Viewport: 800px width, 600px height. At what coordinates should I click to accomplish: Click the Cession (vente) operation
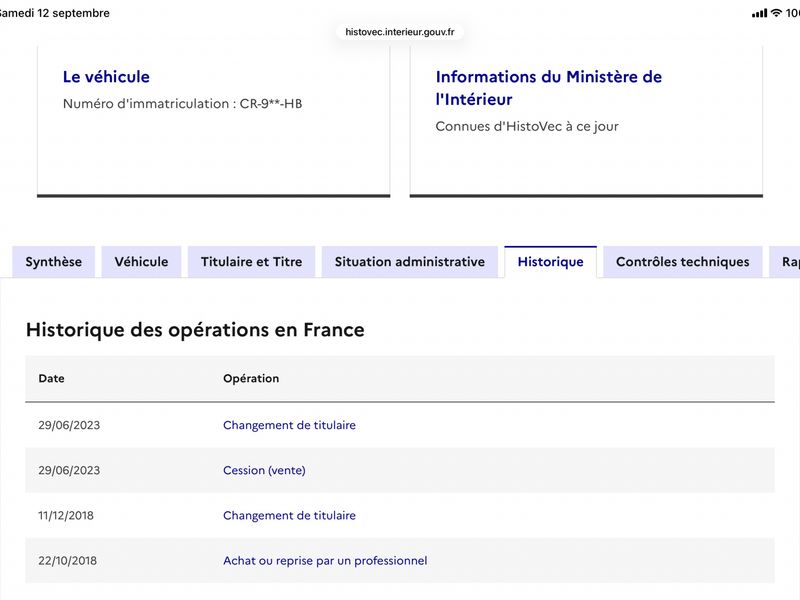(264, 470)
